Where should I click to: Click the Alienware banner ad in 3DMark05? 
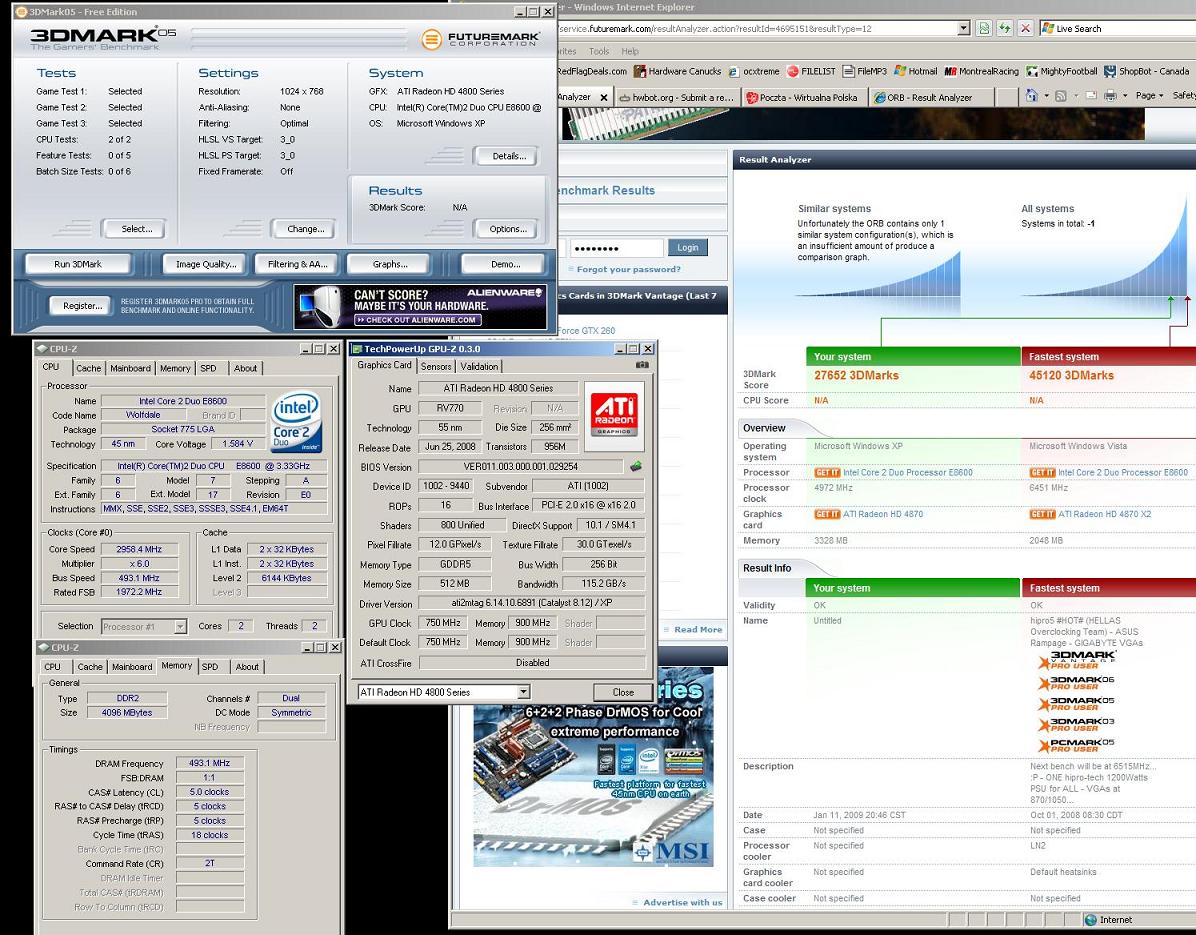420,306
